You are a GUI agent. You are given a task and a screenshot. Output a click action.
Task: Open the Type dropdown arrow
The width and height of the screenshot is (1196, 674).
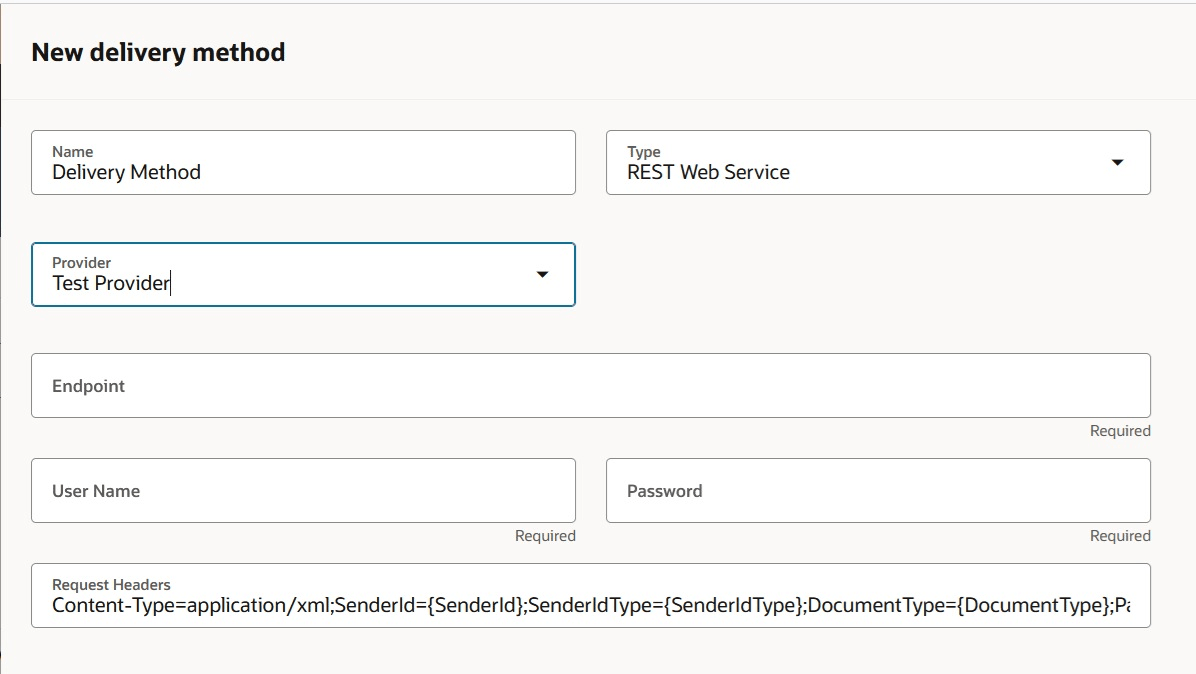(x=1117, y=163)
